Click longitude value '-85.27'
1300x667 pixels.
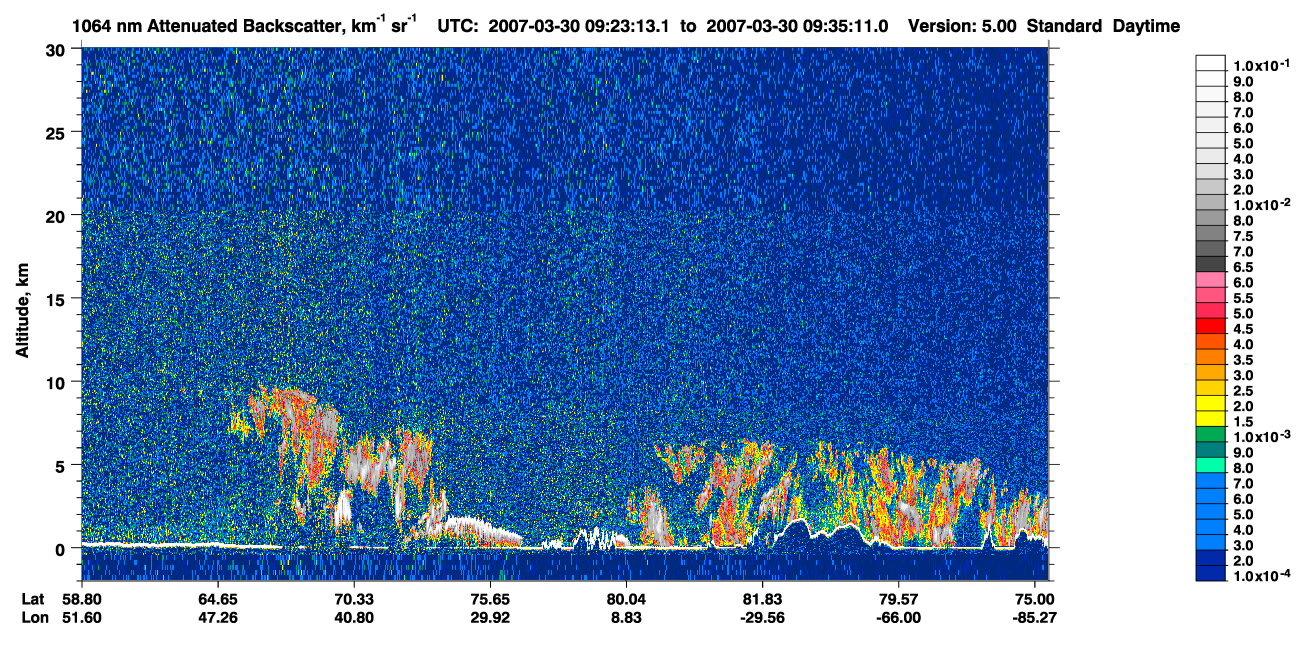1035,617
